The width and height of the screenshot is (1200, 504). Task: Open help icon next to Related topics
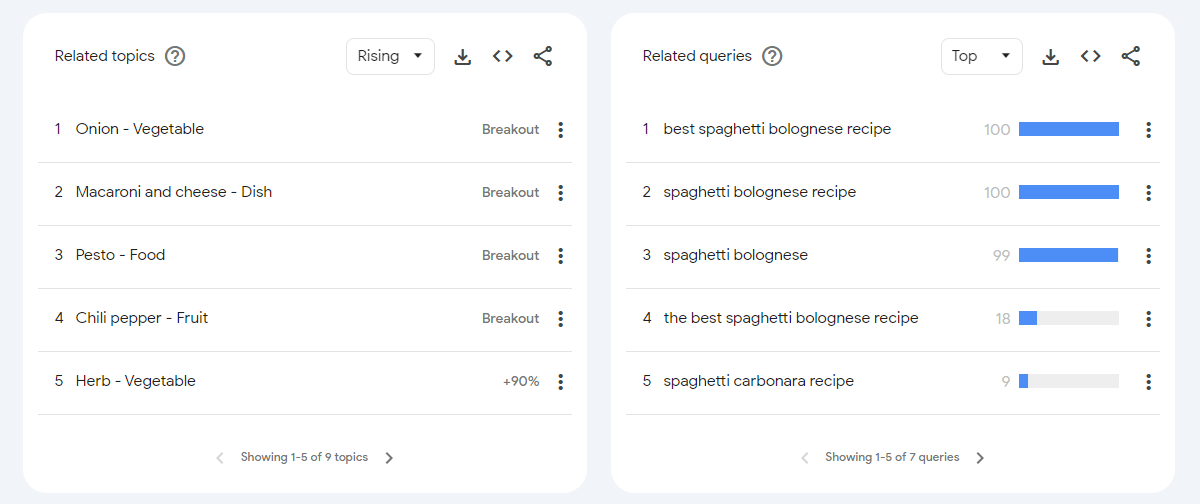175,56
